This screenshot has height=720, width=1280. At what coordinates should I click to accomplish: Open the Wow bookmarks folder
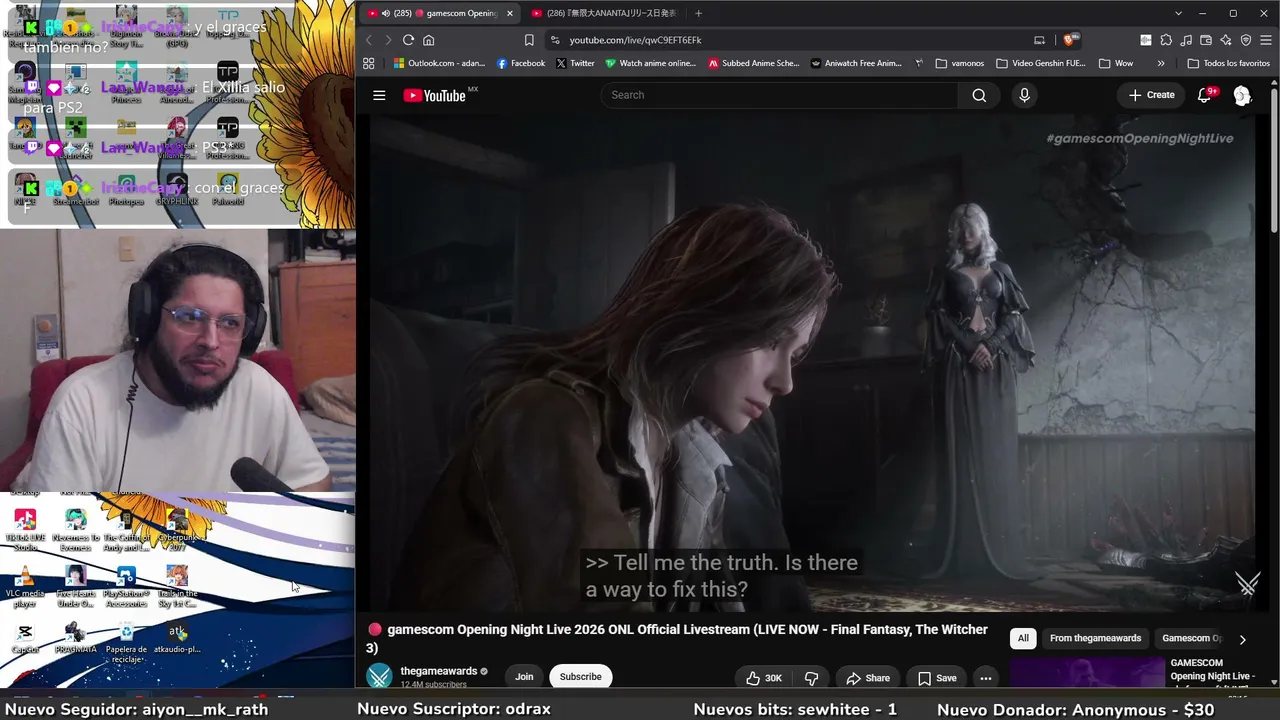pos(1116,63)
